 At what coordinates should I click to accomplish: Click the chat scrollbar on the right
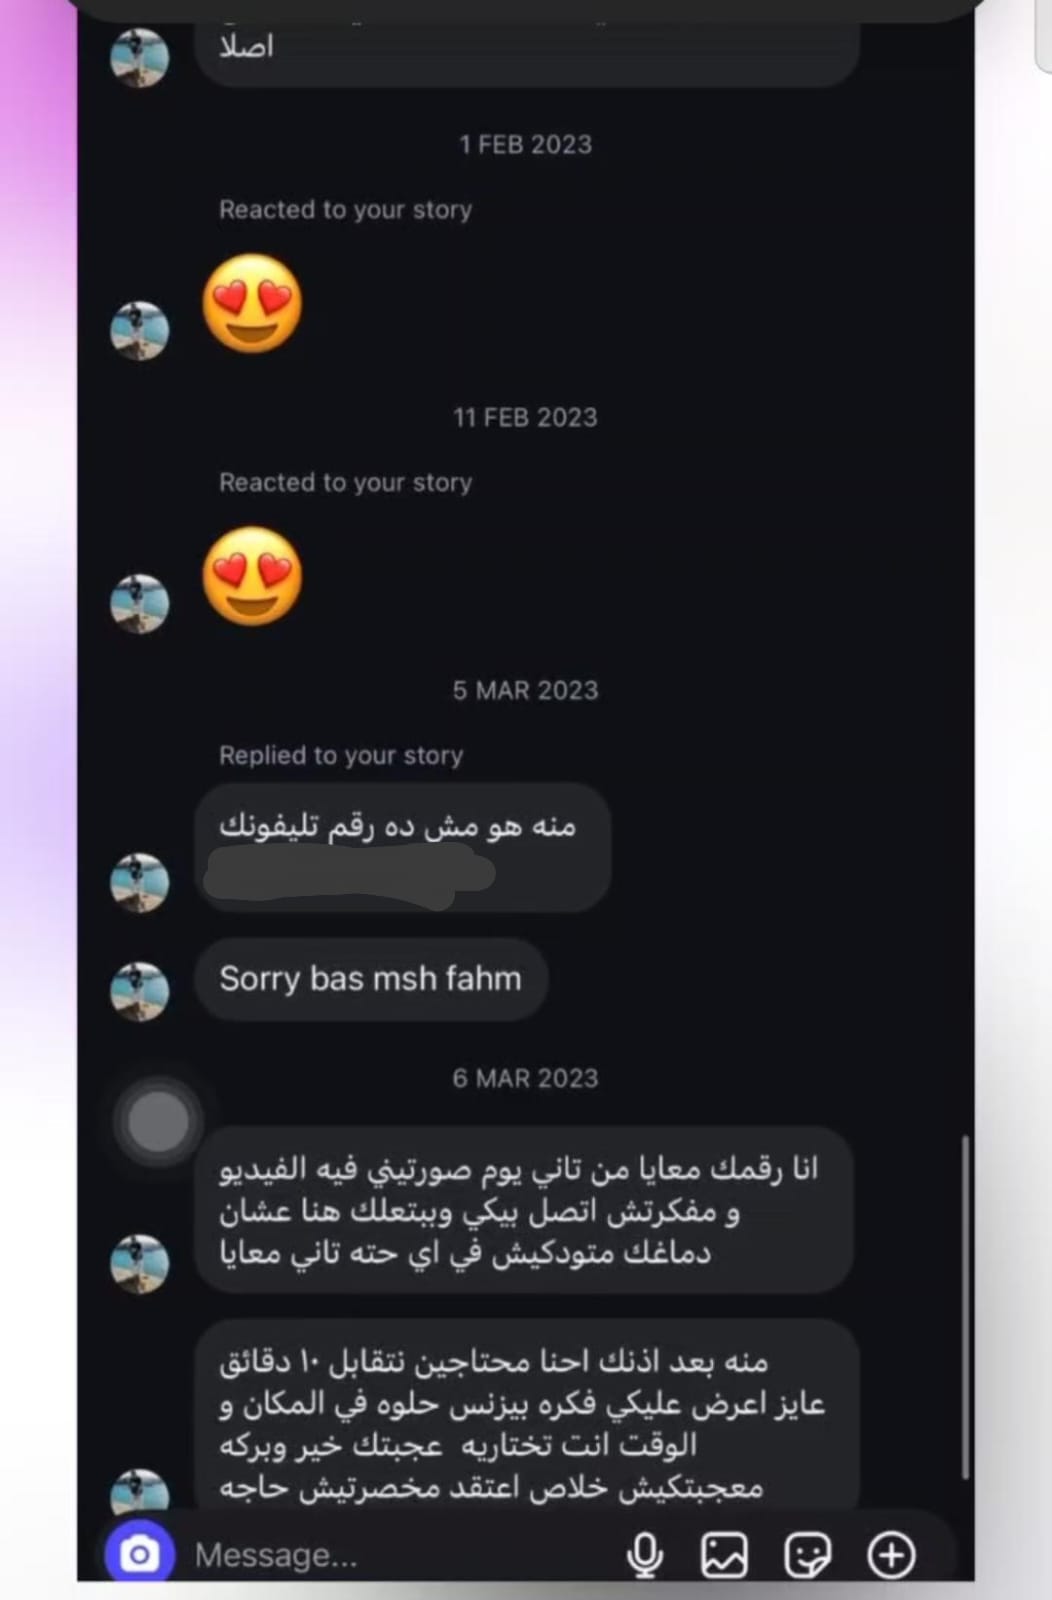(x=965, y=1307)
